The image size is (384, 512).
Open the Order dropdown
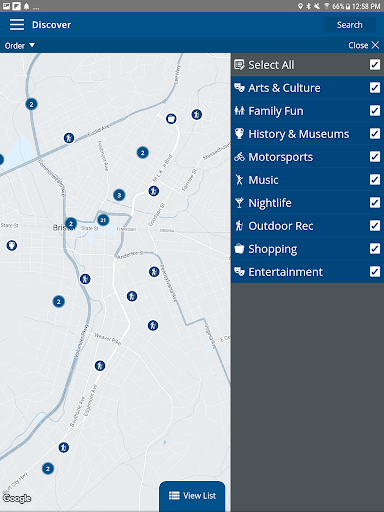pos(19,46)
